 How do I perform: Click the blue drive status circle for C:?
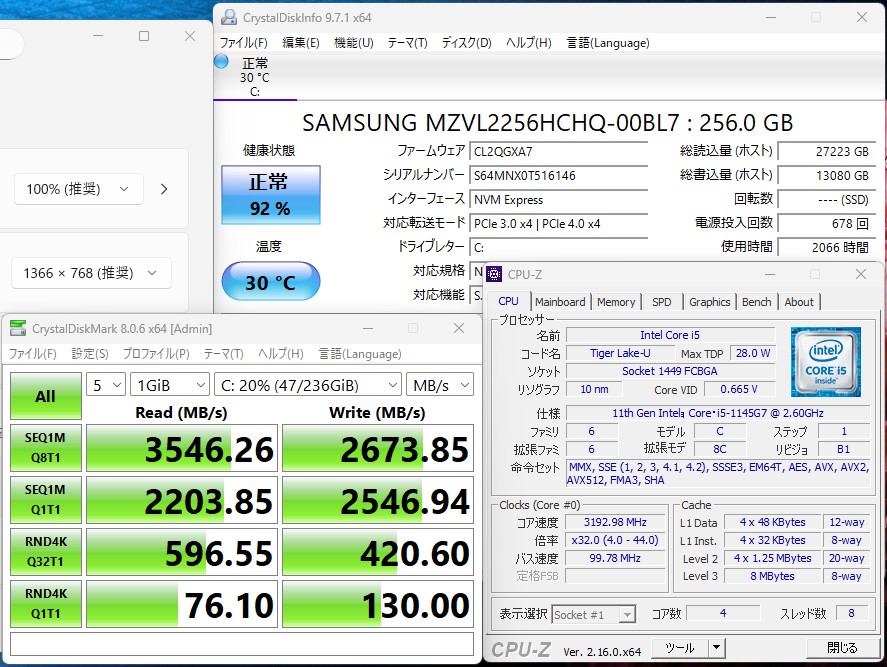[221, 62]
